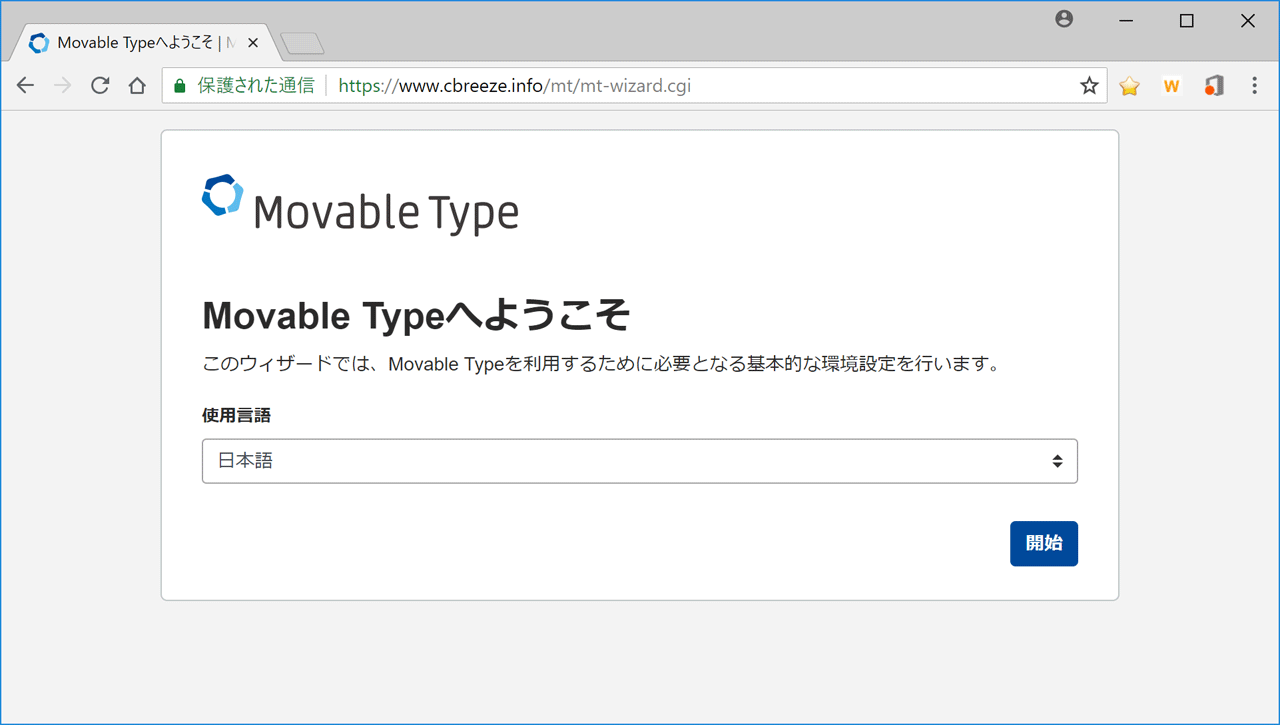
Task: Click the 保護された通信 secure label
Action: [x=256, y=86]
